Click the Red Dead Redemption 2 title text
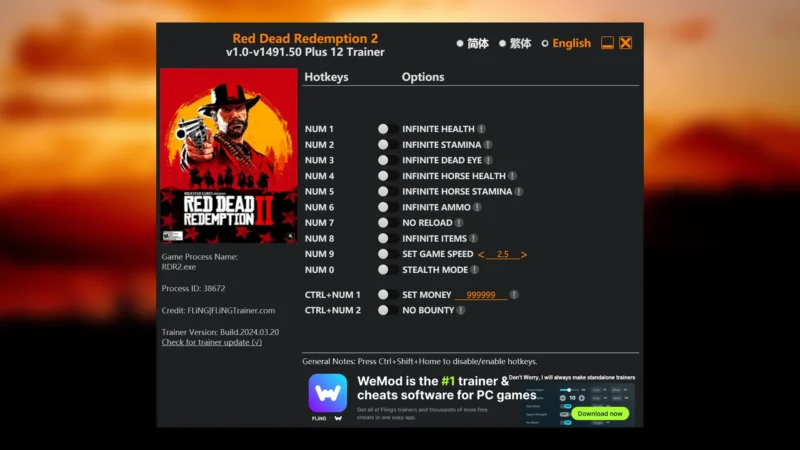This screenshot has height=450, width=800. pyautogui.click(x=305, y=38)
